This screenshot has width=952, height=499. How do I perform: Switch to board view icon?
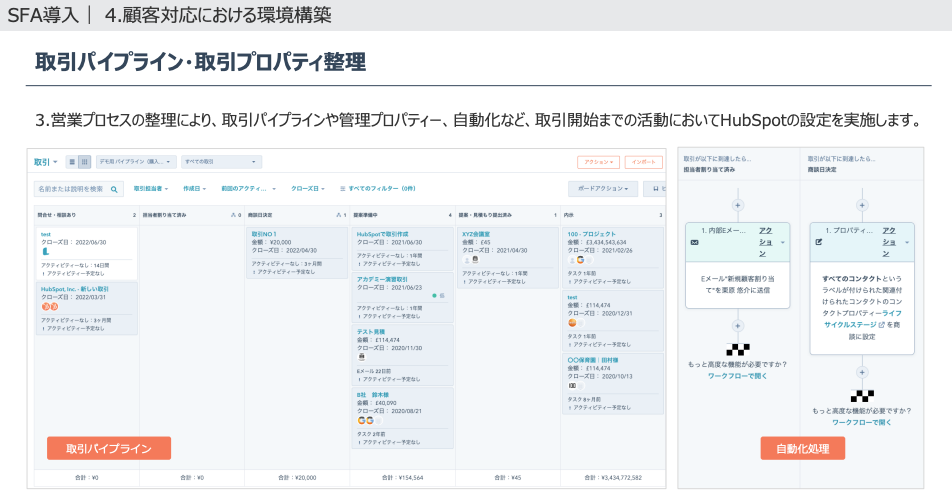[84, 162]
